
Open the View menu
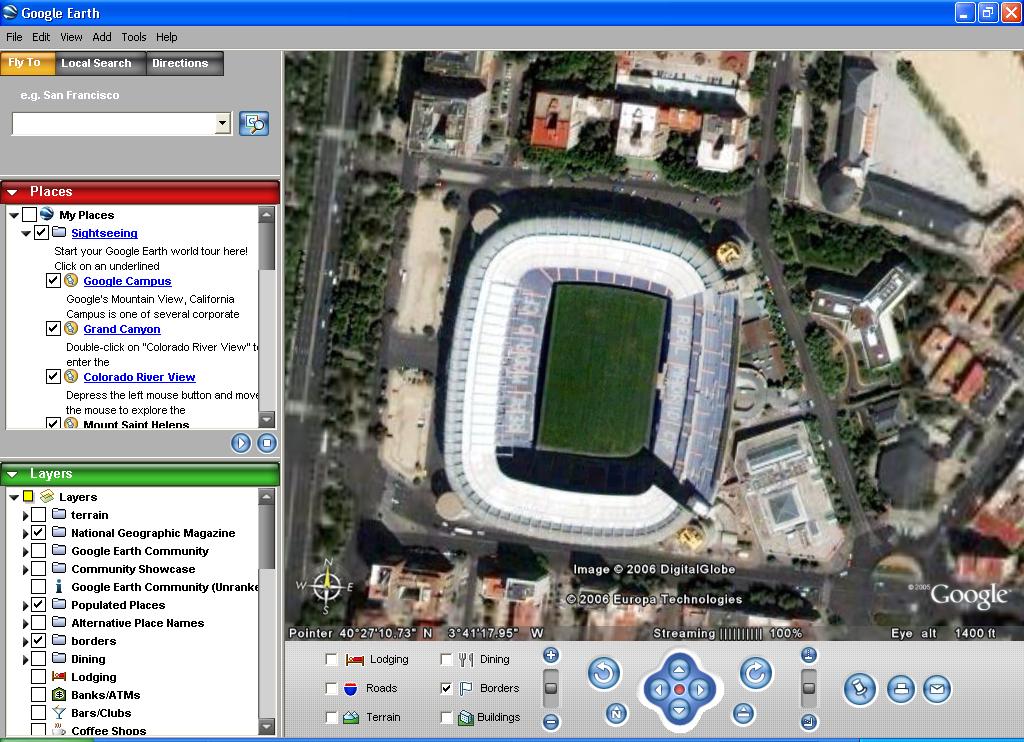coord(71,37)
